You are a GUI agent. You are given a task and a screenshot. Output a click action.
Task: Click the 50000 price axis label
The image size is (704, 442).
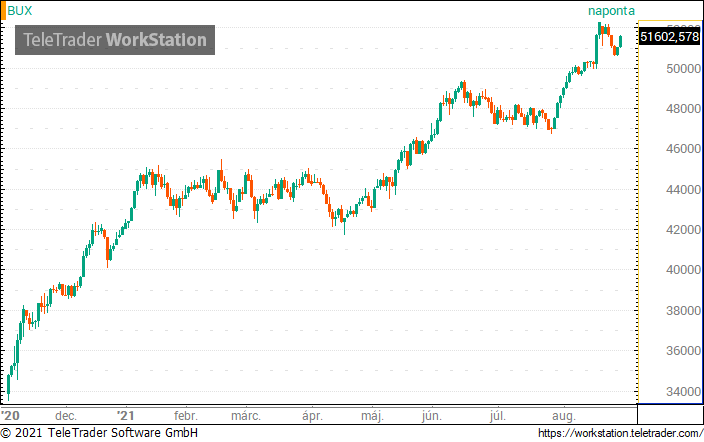click(683, 69)
